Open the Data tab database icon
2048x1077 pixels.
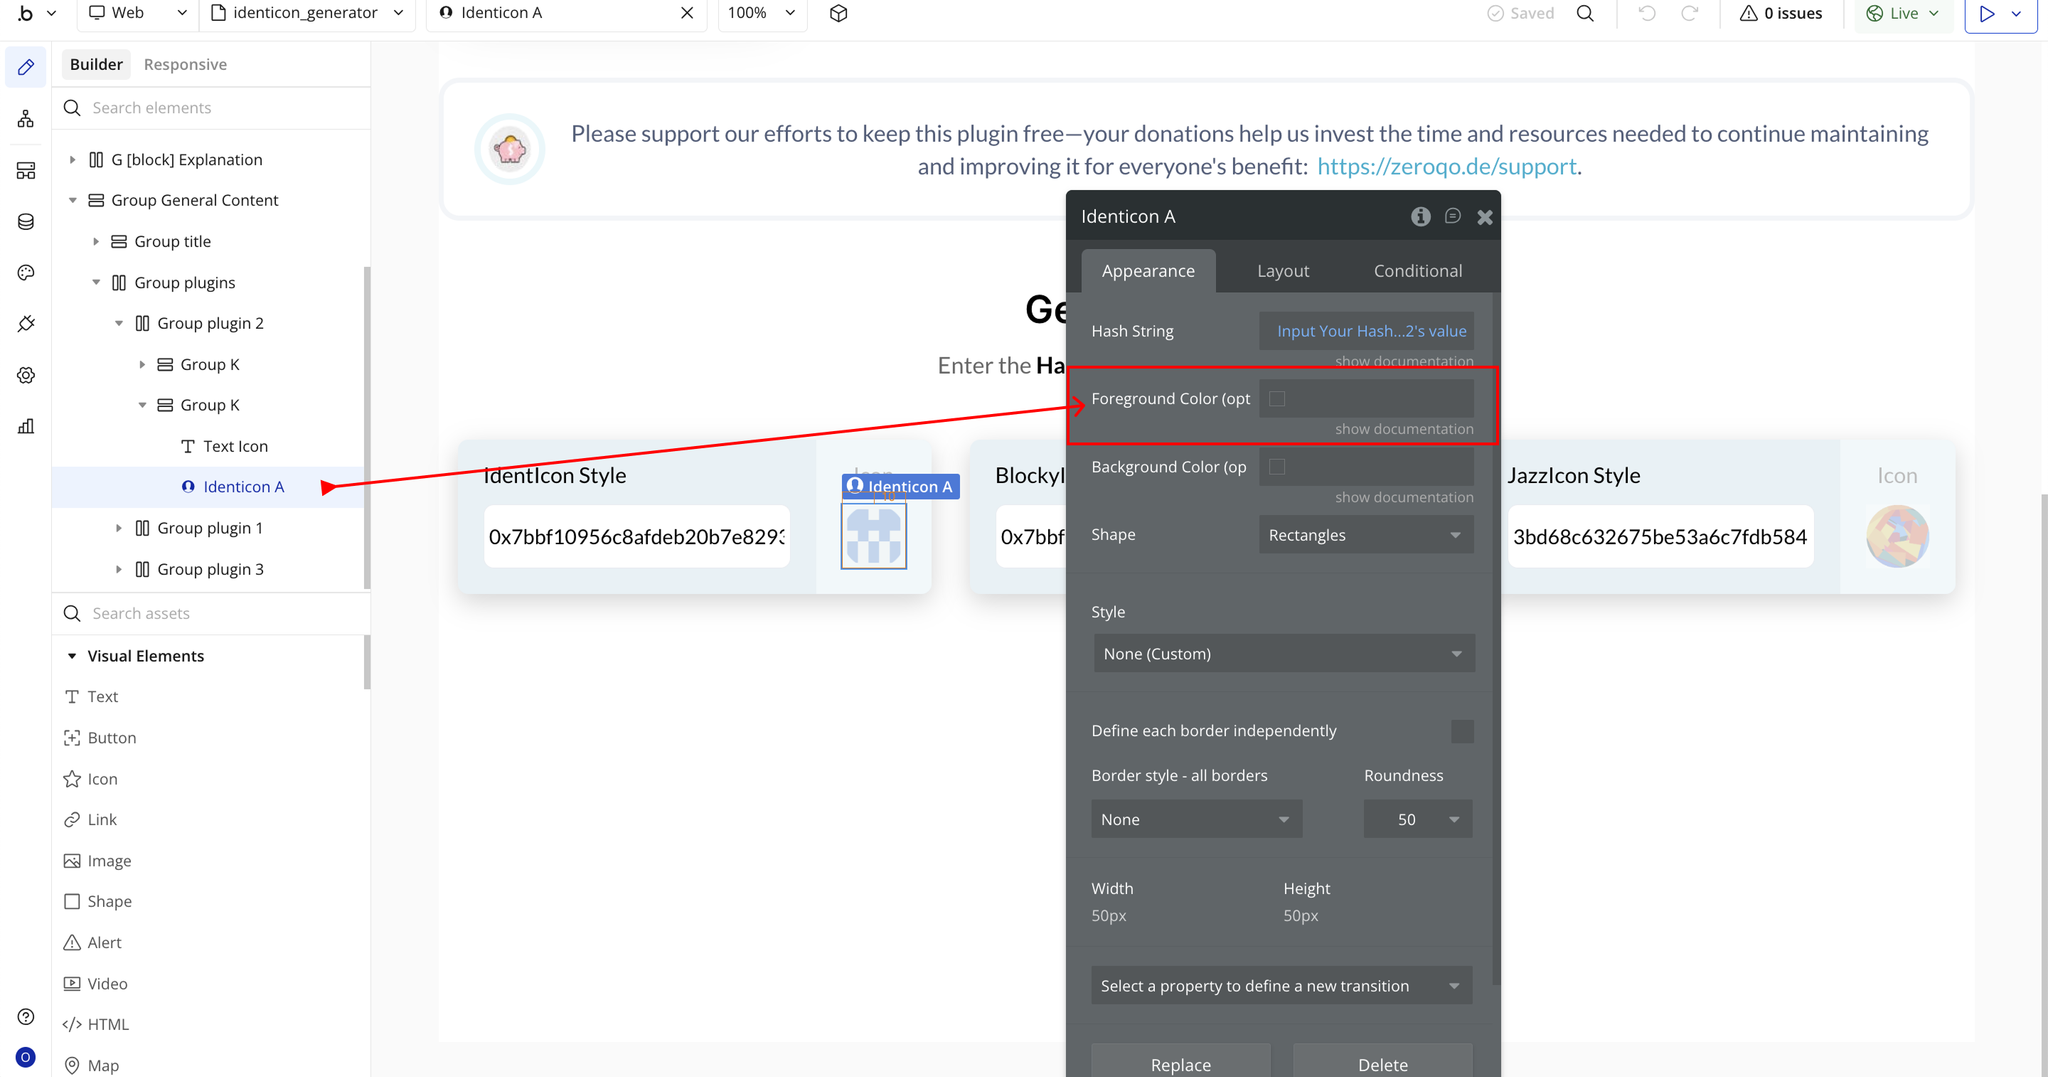click(x=26, y=222)
